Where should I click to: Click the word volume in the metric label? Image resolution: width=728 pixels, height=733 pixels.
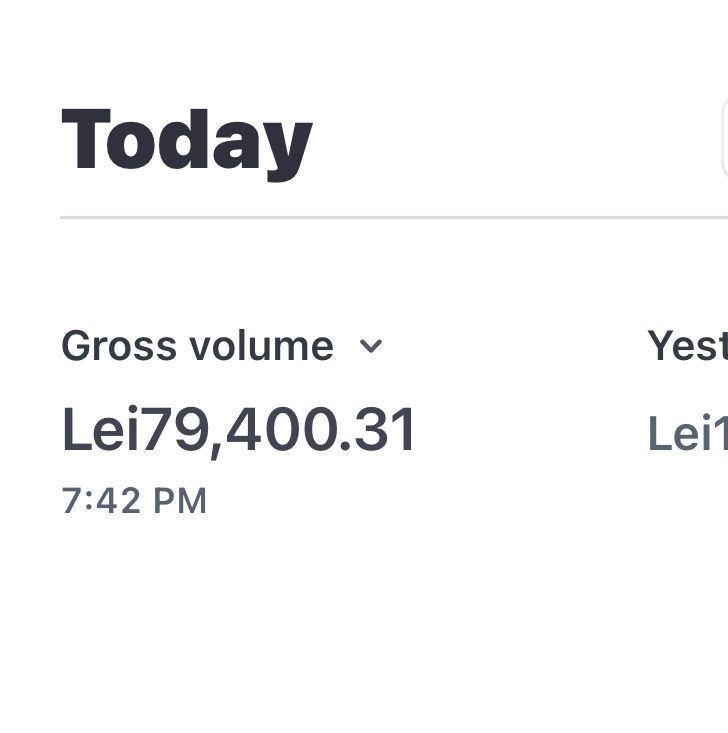coord(261,347)
